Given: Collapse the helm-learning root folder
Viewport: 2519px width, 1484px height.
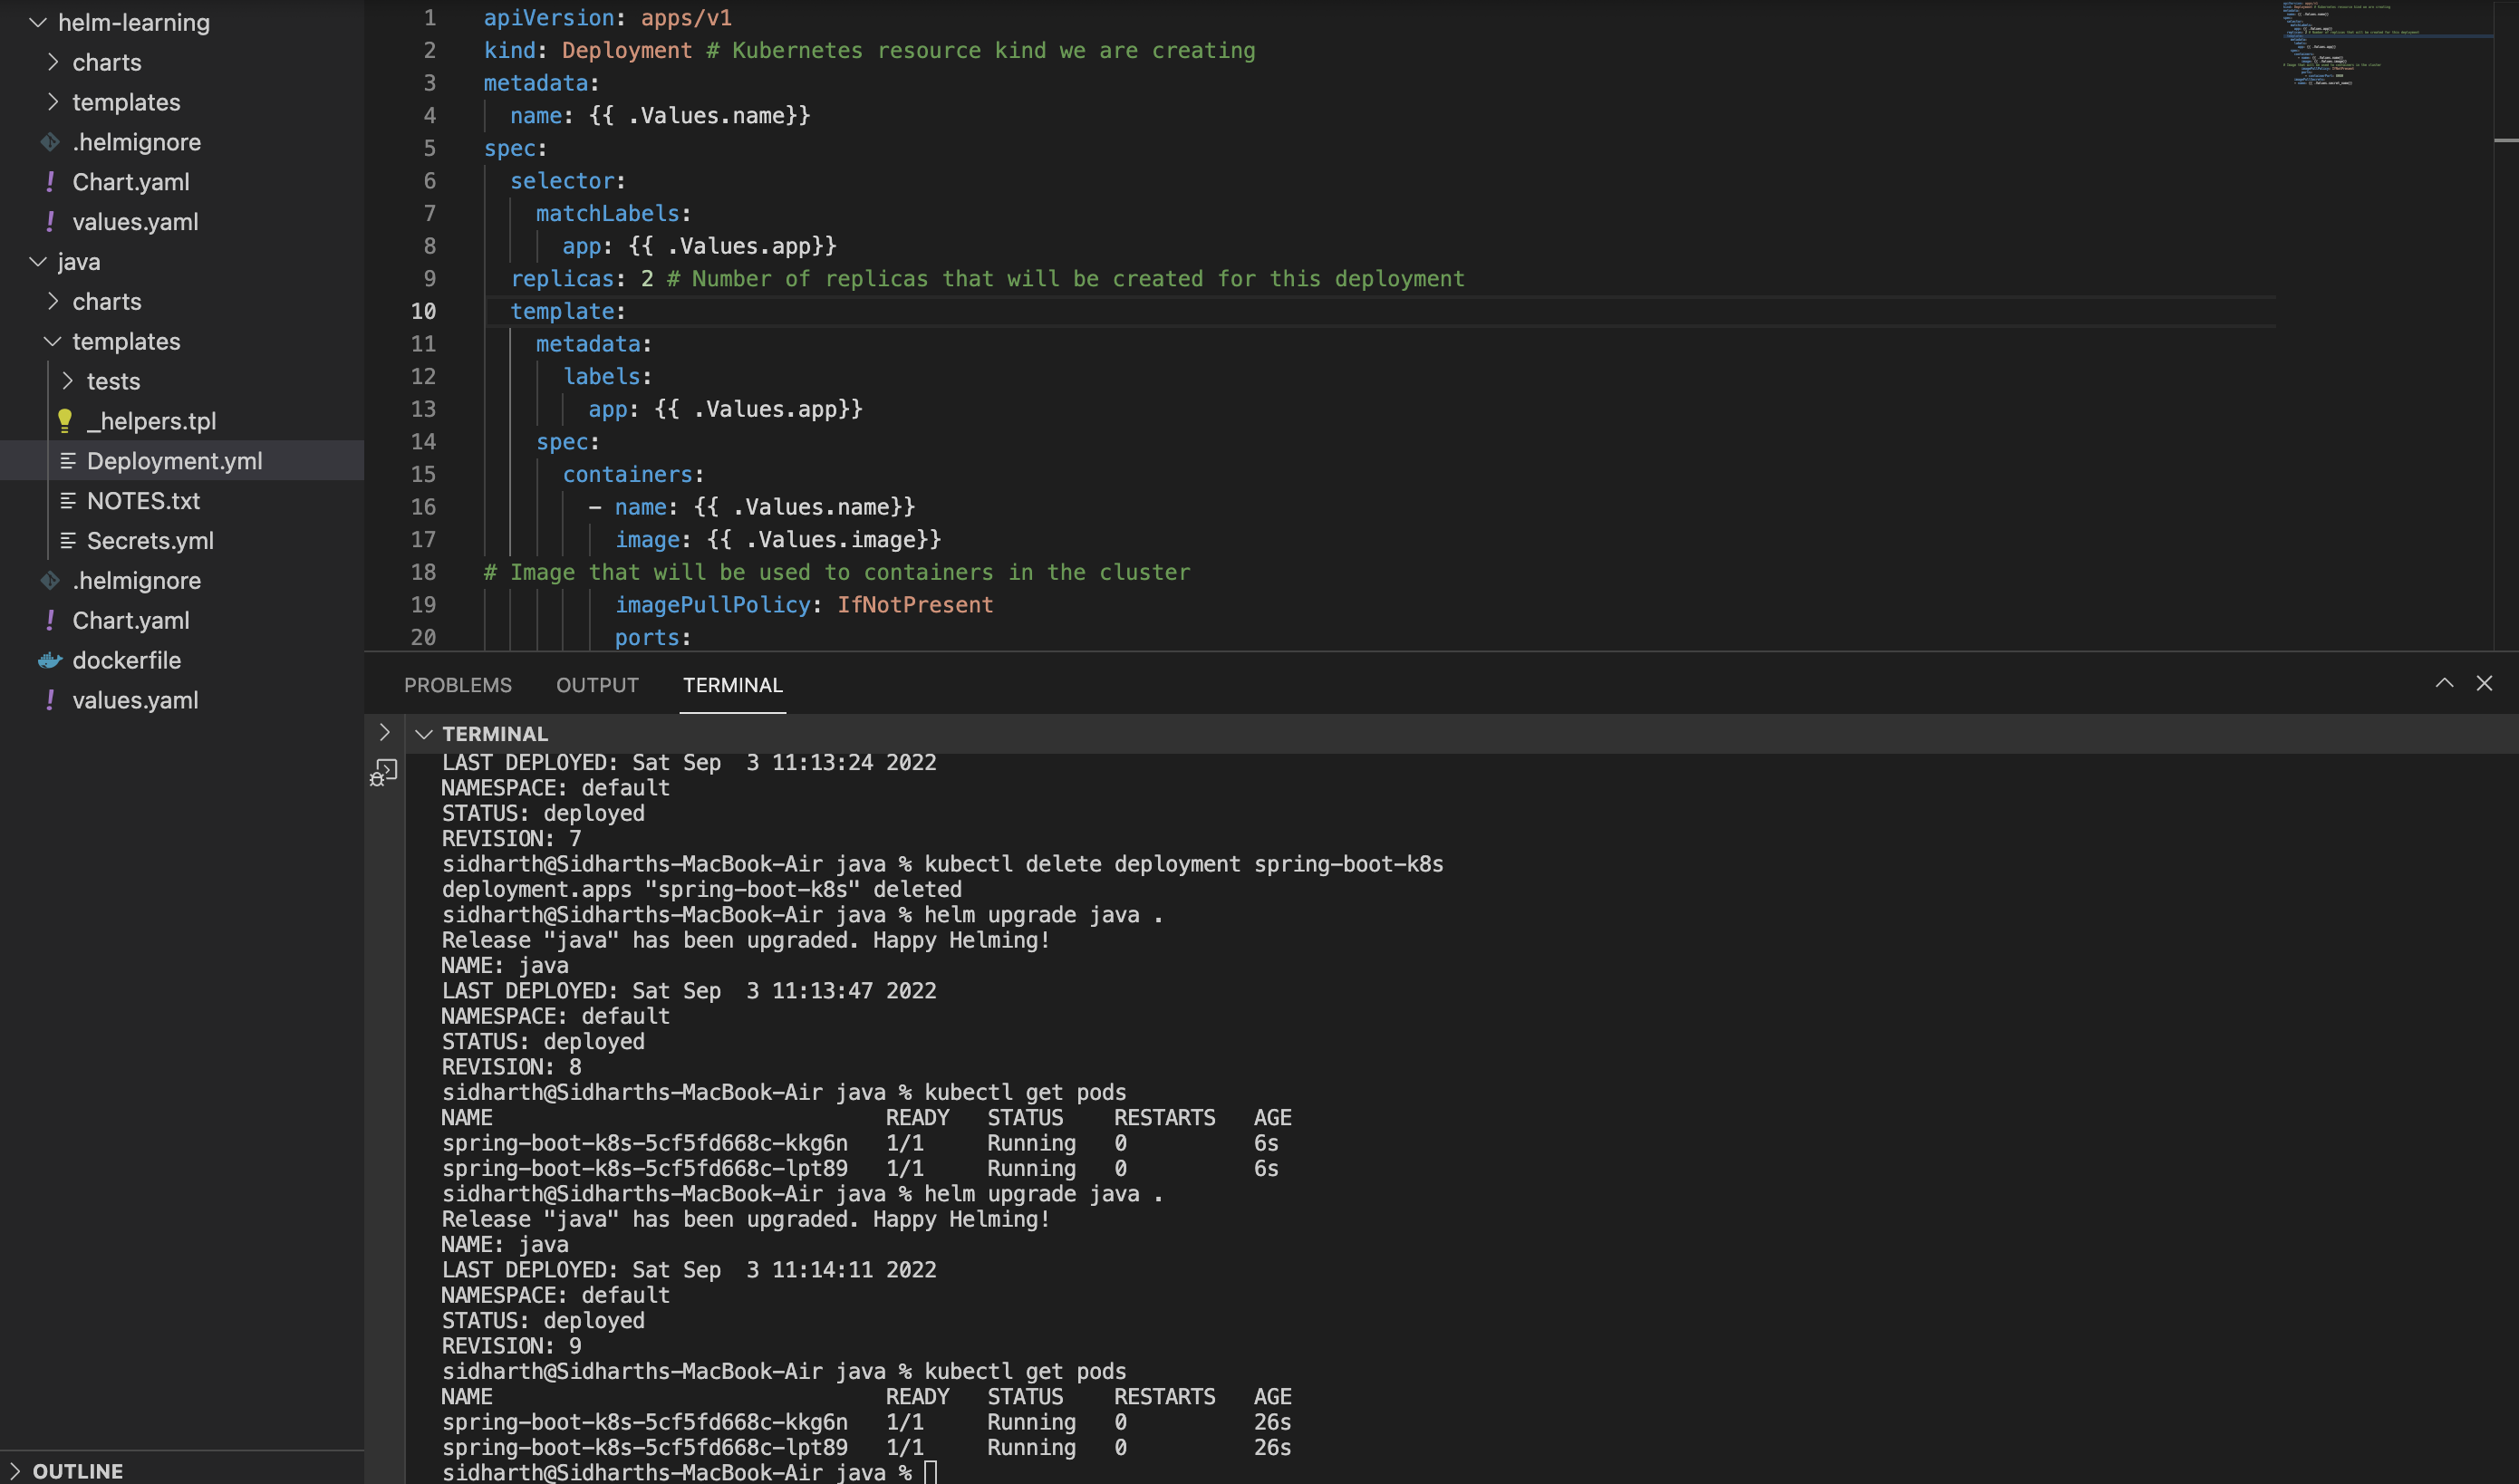Looking at the screenshot, I should coord(38,22).
